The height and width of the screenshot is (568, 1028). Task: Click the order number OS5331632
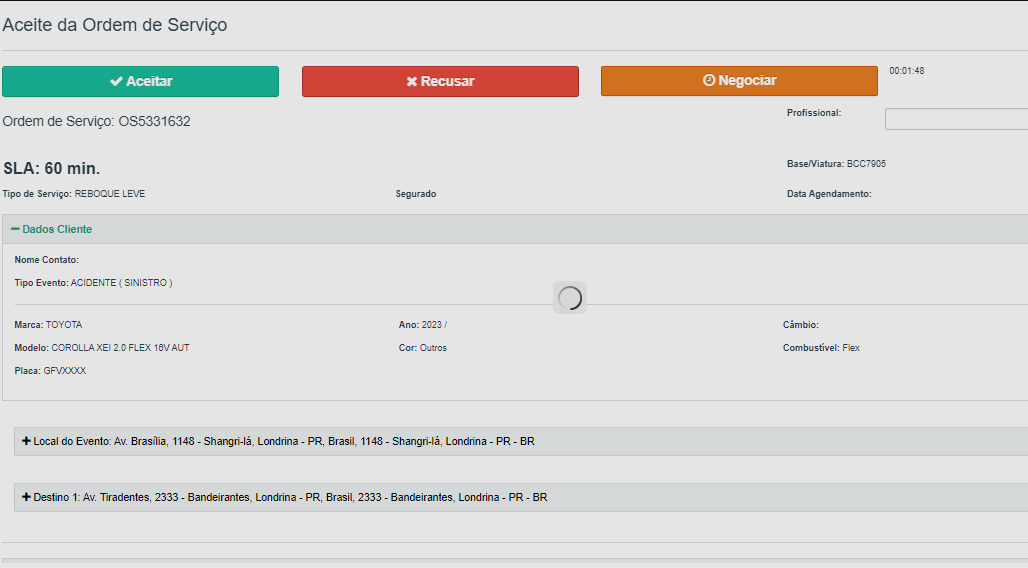tap(155, 121)
